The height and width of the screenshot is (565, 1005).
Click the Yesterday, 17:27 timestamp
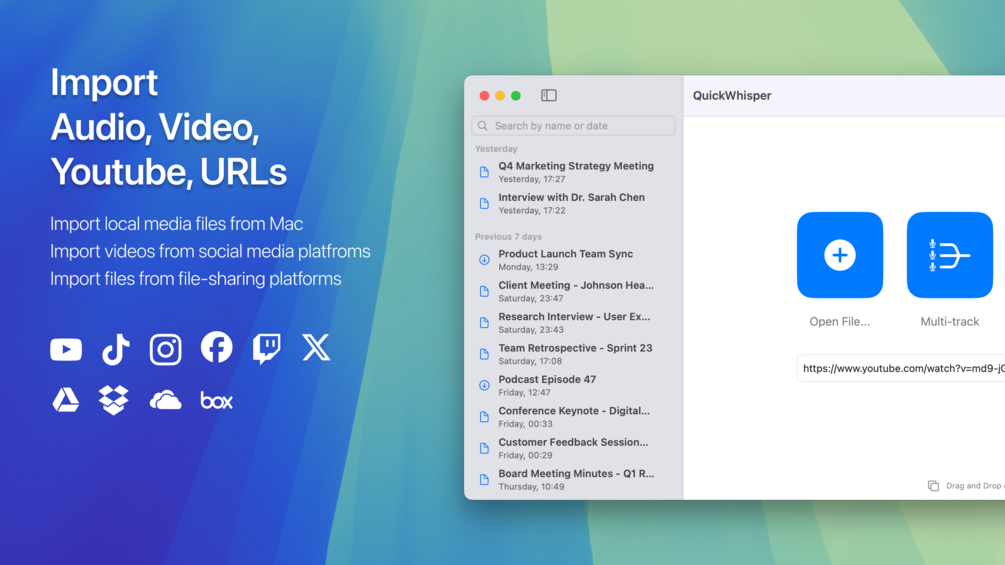[x=532, y=179]
